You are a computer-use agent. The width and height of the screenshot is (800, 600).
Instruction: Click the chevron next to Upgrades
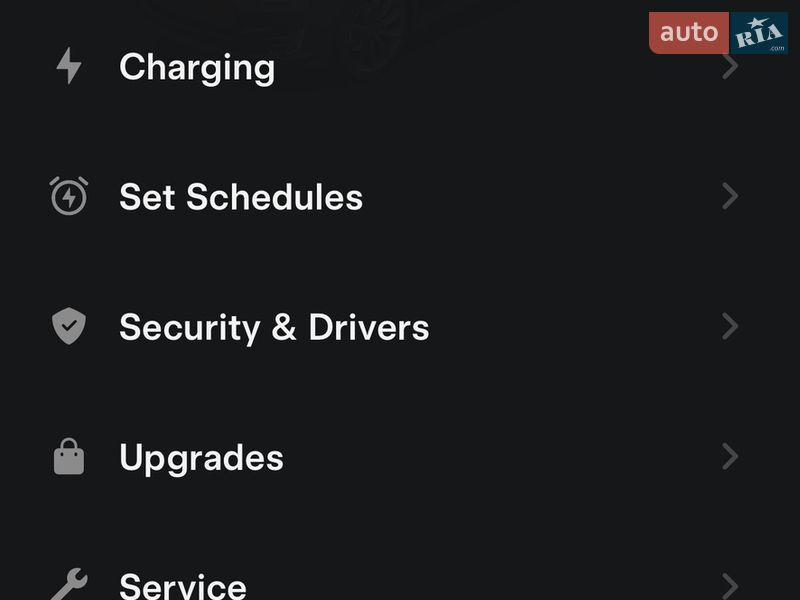point(731,457)
